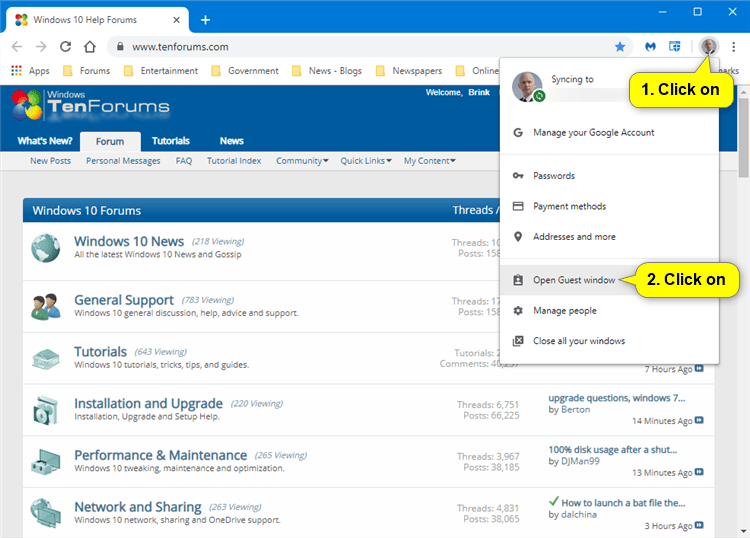Choose Payment methods in profile menu

click(609, 206)
